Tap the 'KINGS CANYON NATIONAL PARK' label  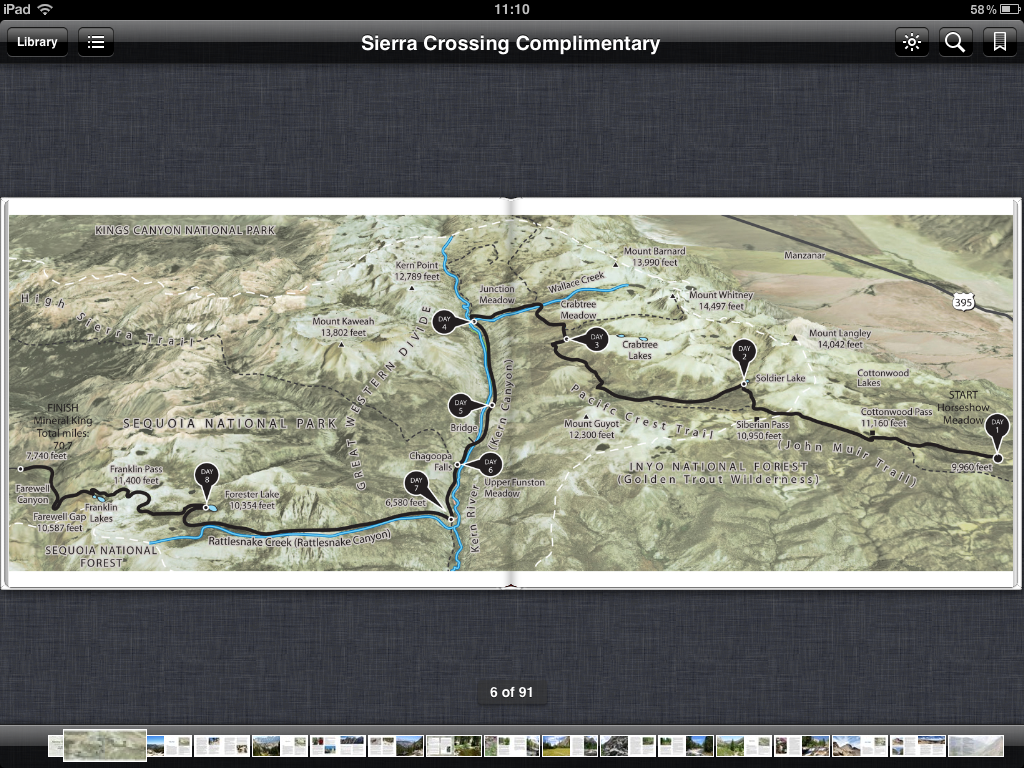[x=185, y=230]
